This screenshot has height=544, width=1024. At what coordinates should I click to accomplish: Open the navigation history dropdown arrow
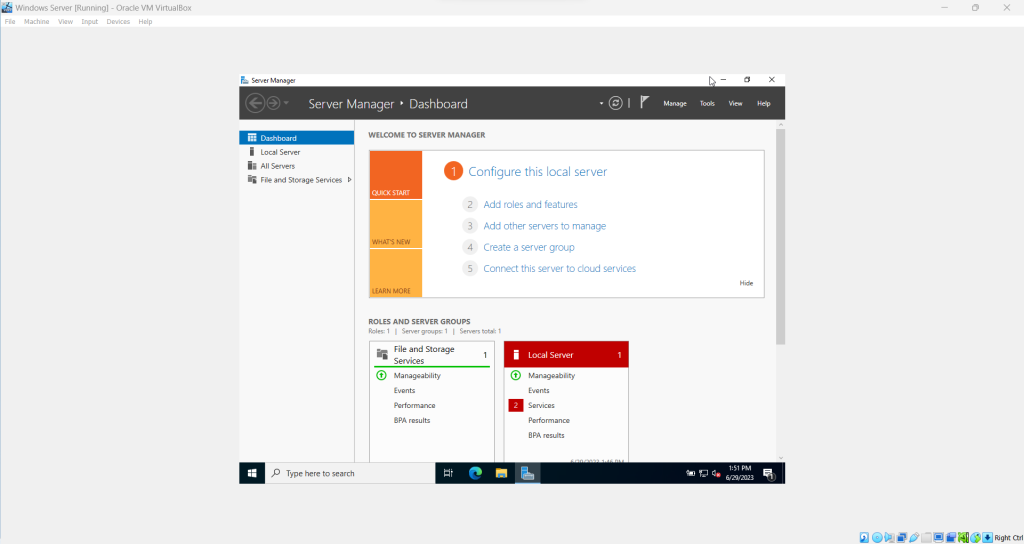pyautogui.click(x=286, y=103)
